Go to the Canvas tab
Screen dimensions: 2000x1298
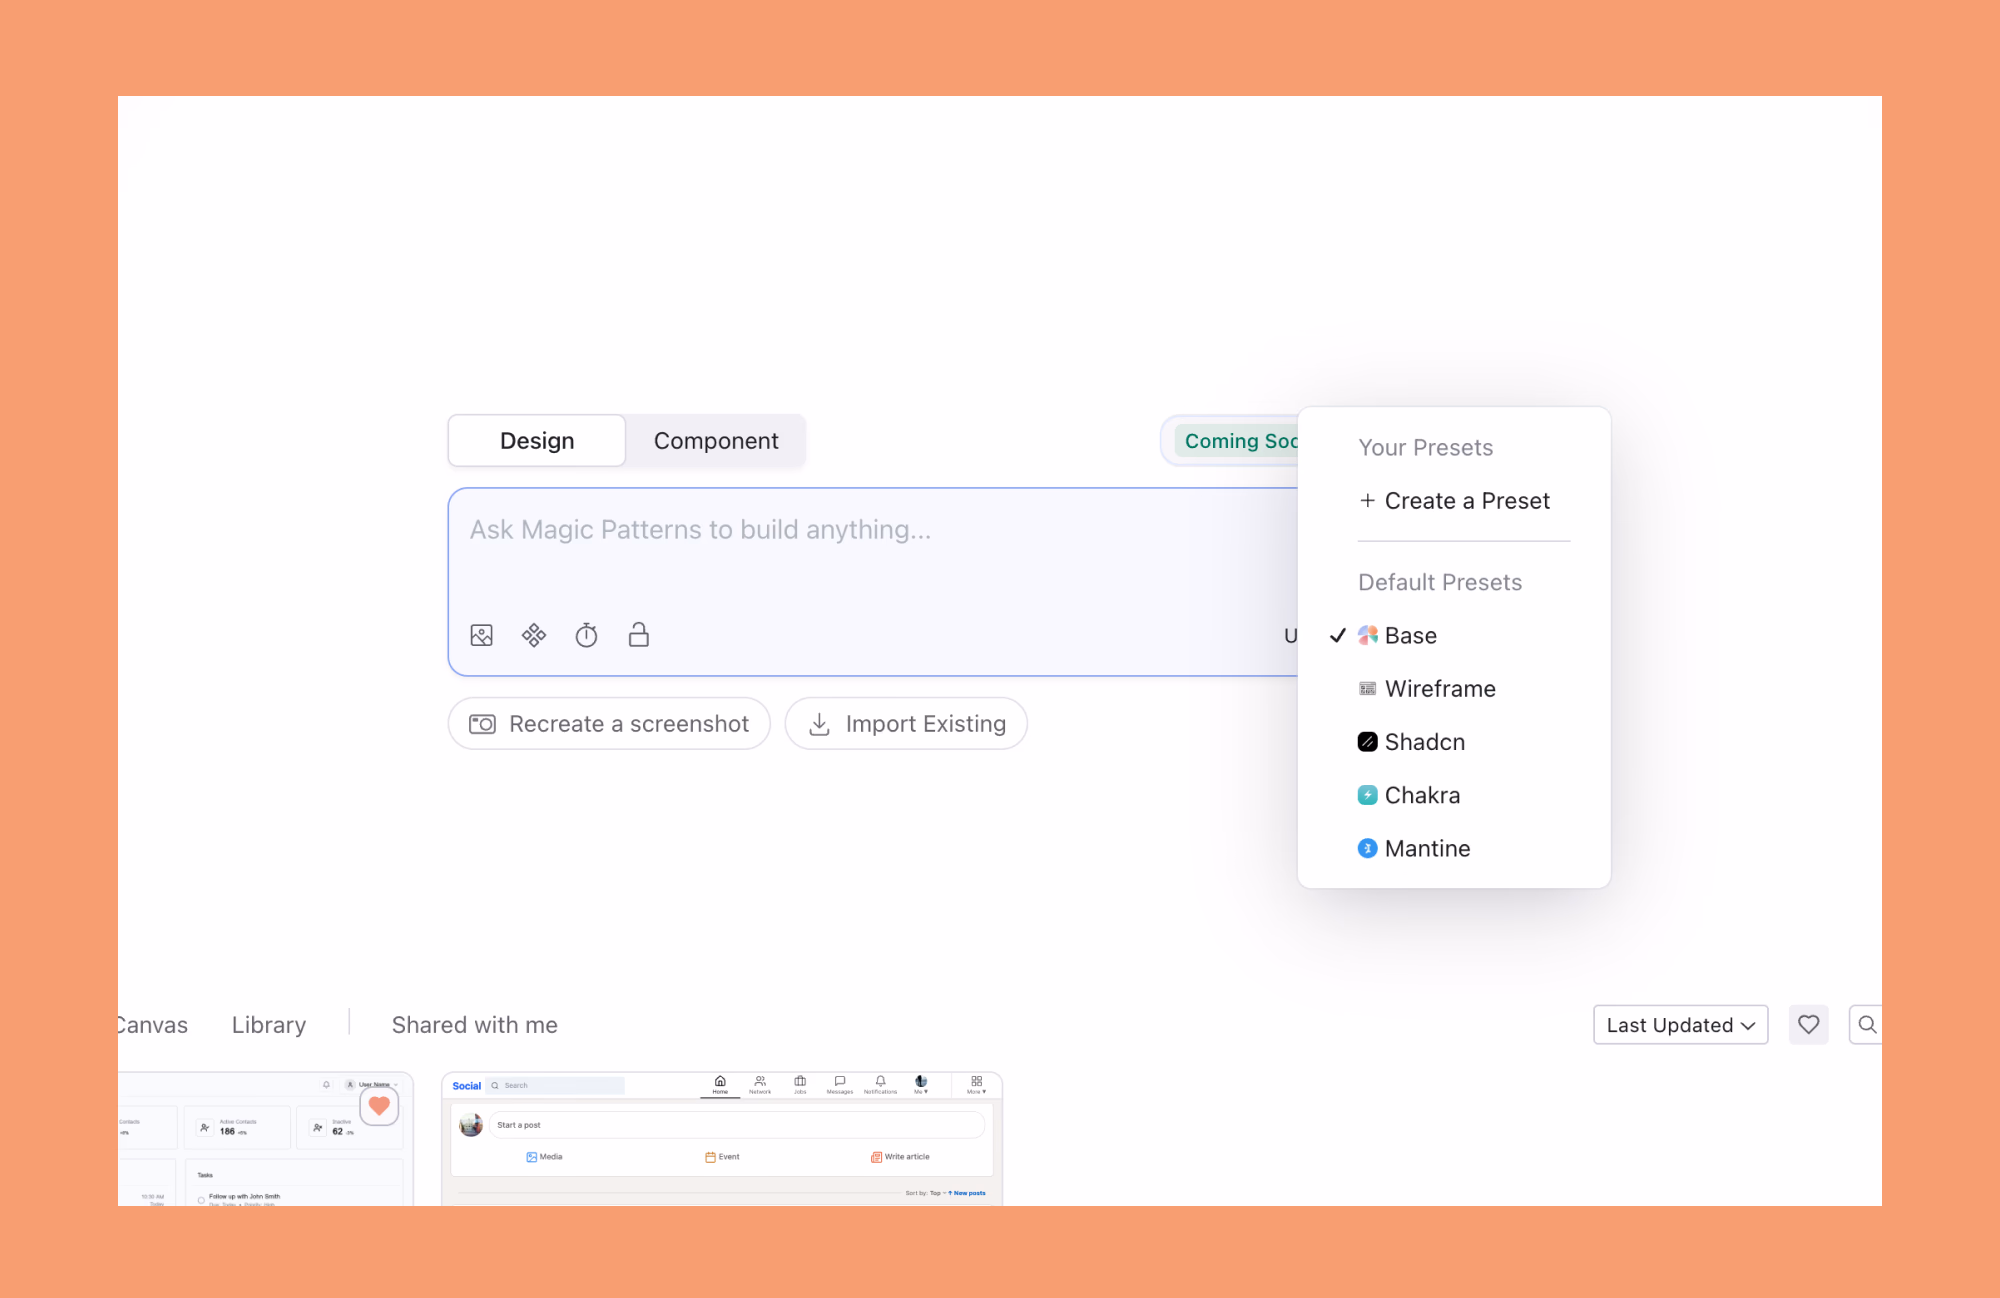click(153, 1025)
